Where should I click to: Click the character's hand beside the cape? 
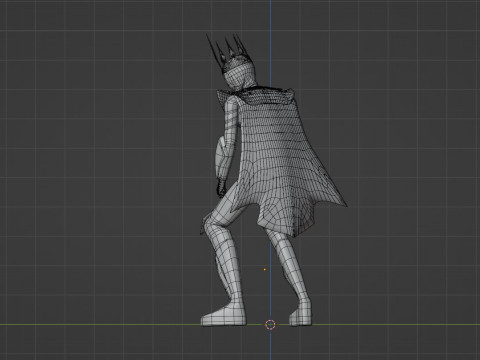pos(222,188)
